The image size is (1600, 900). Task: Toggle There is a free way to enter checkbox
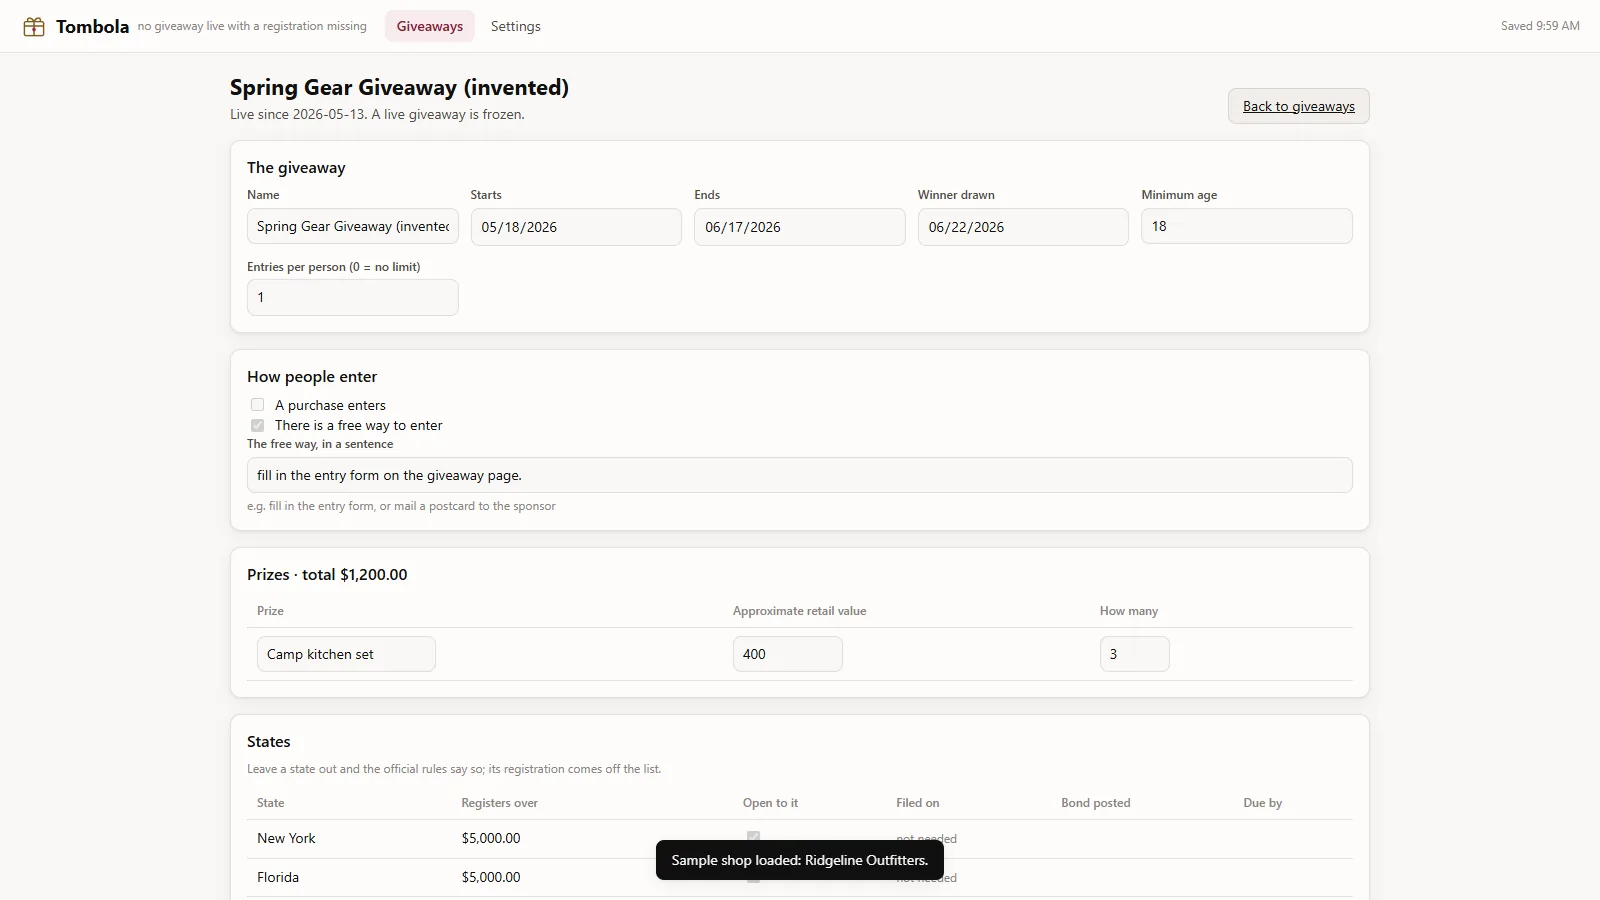point(258,425)
